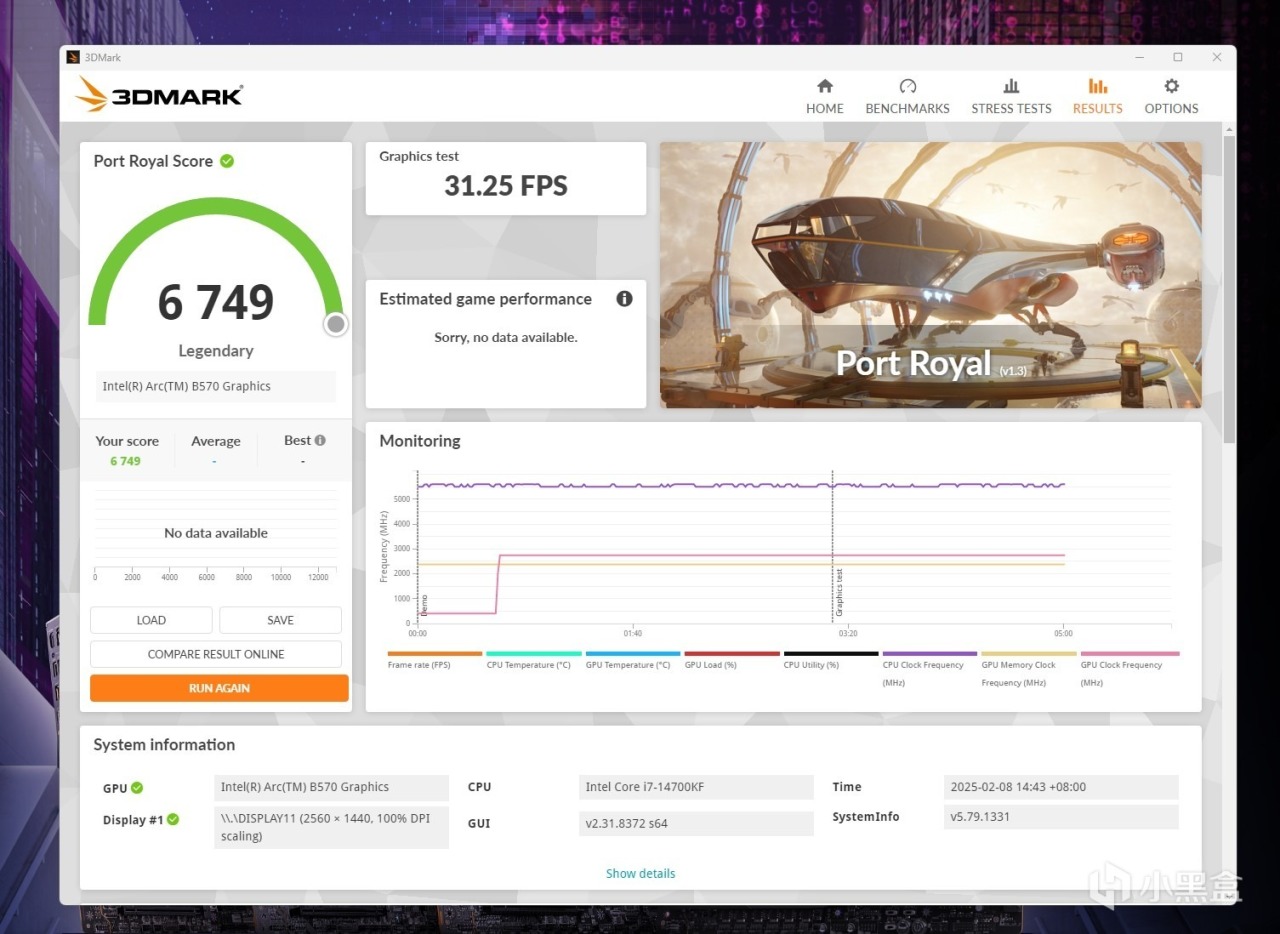Click the large 6 749 score in the gauge
The image size is (1280, 934).
216,302
